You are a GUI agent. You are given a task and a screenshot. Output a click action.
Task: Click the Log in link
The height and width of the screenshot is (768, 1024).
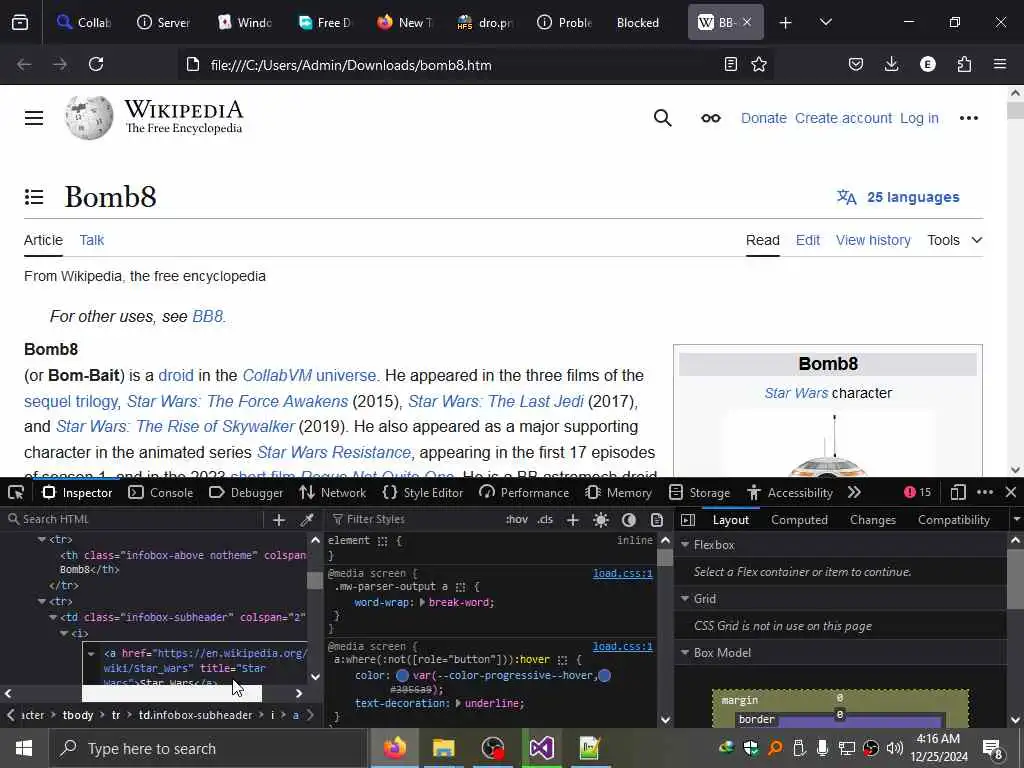(919, 118)
